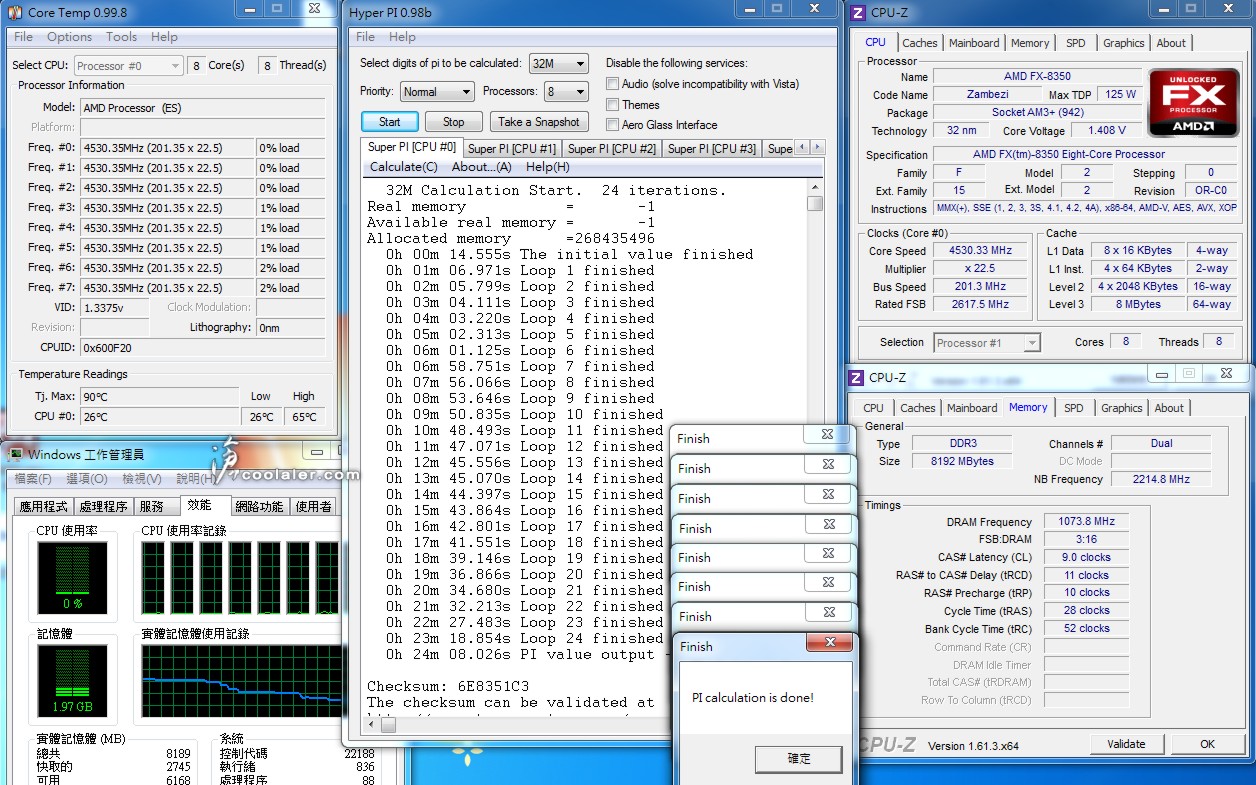The image size is (1256, 785).
Task: Enable Audio service disable checkbox
Action: click(612, 84)
